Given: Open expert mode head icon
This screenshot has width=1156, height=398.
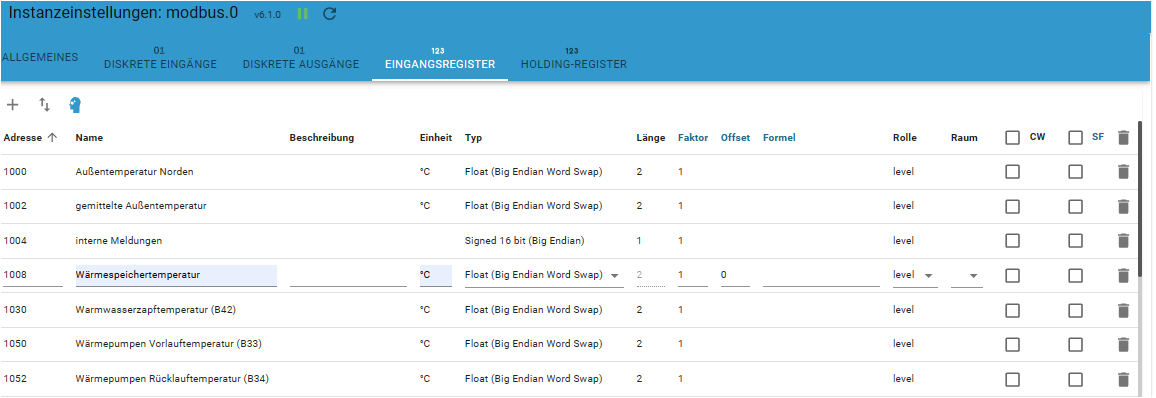Looking at the screenshot, I should (x=75, y=105).
